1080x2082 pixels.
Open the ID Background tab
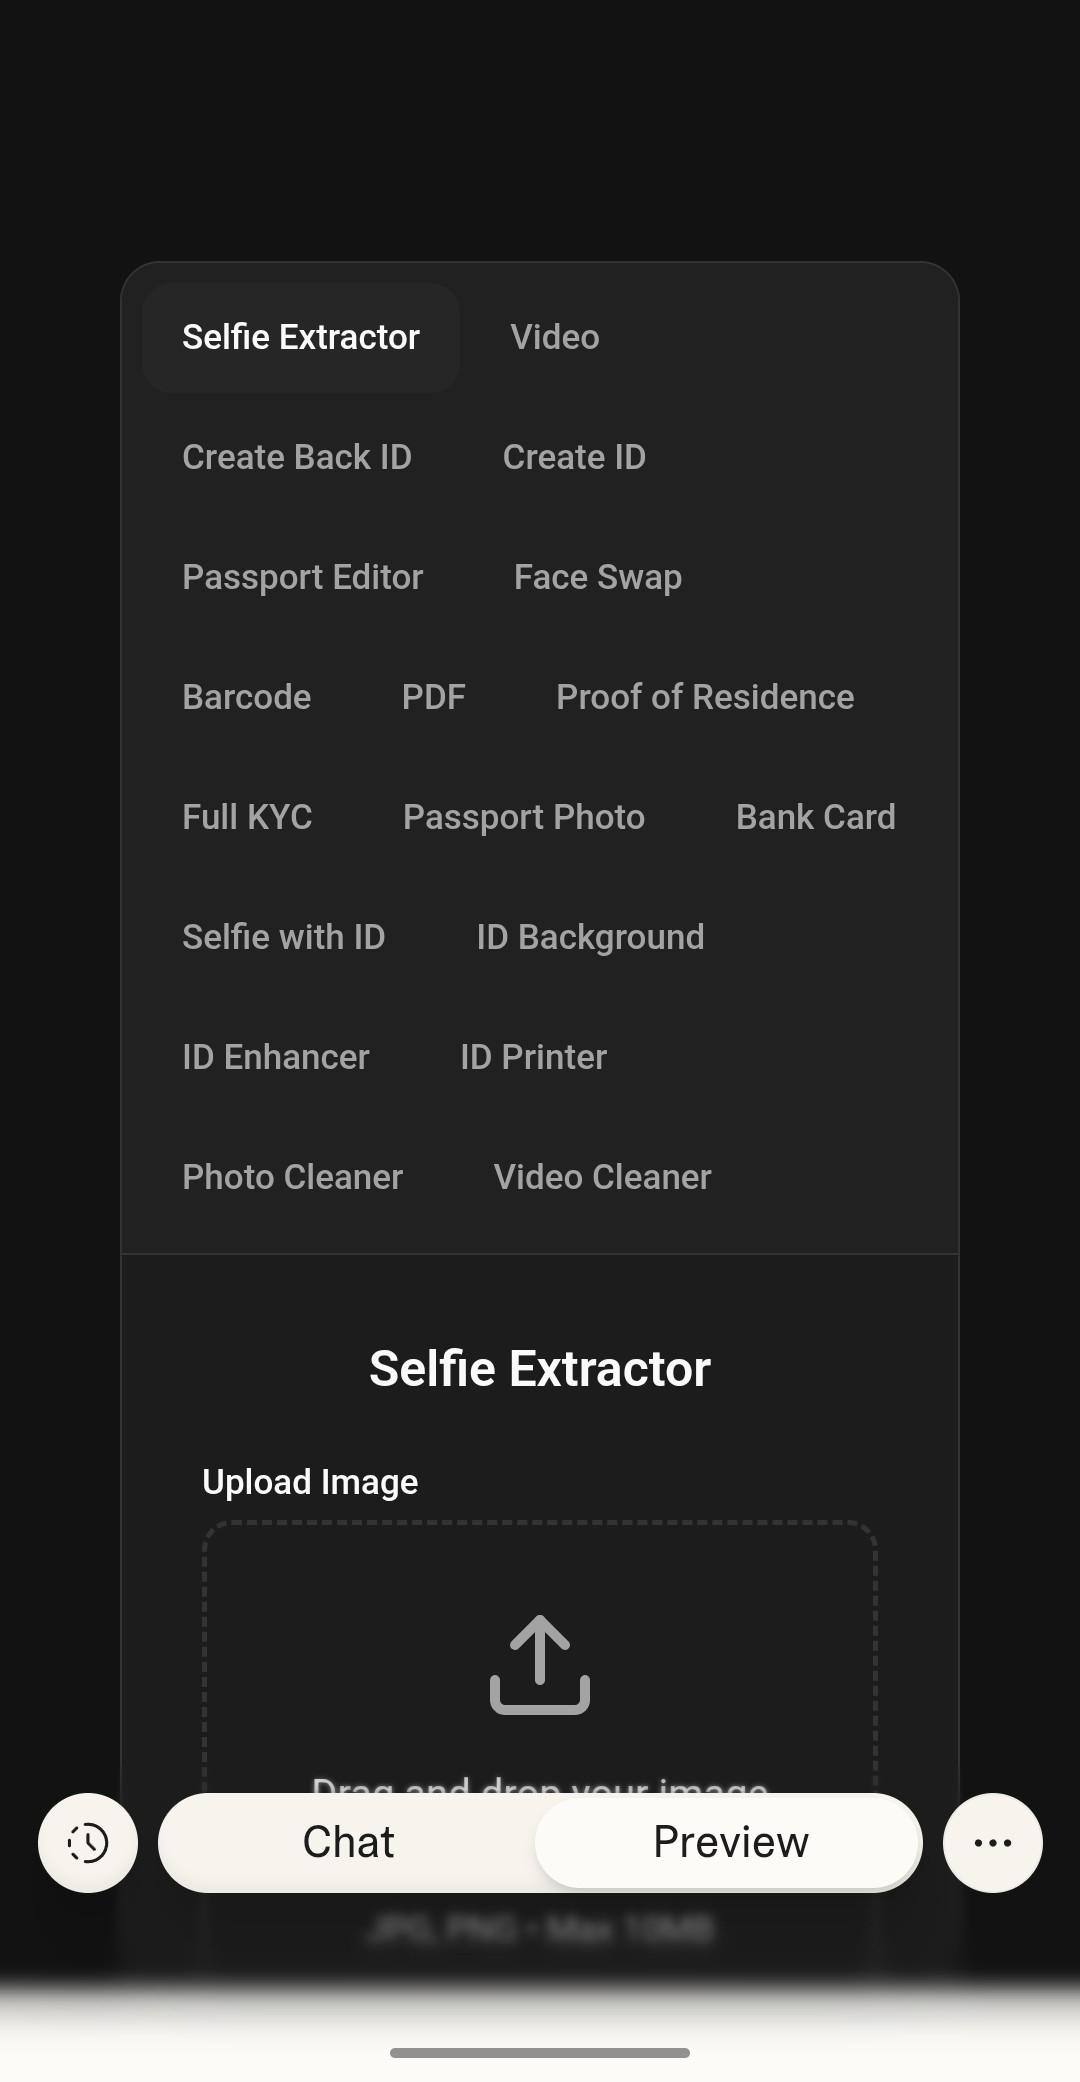click(x=590, y=938)
